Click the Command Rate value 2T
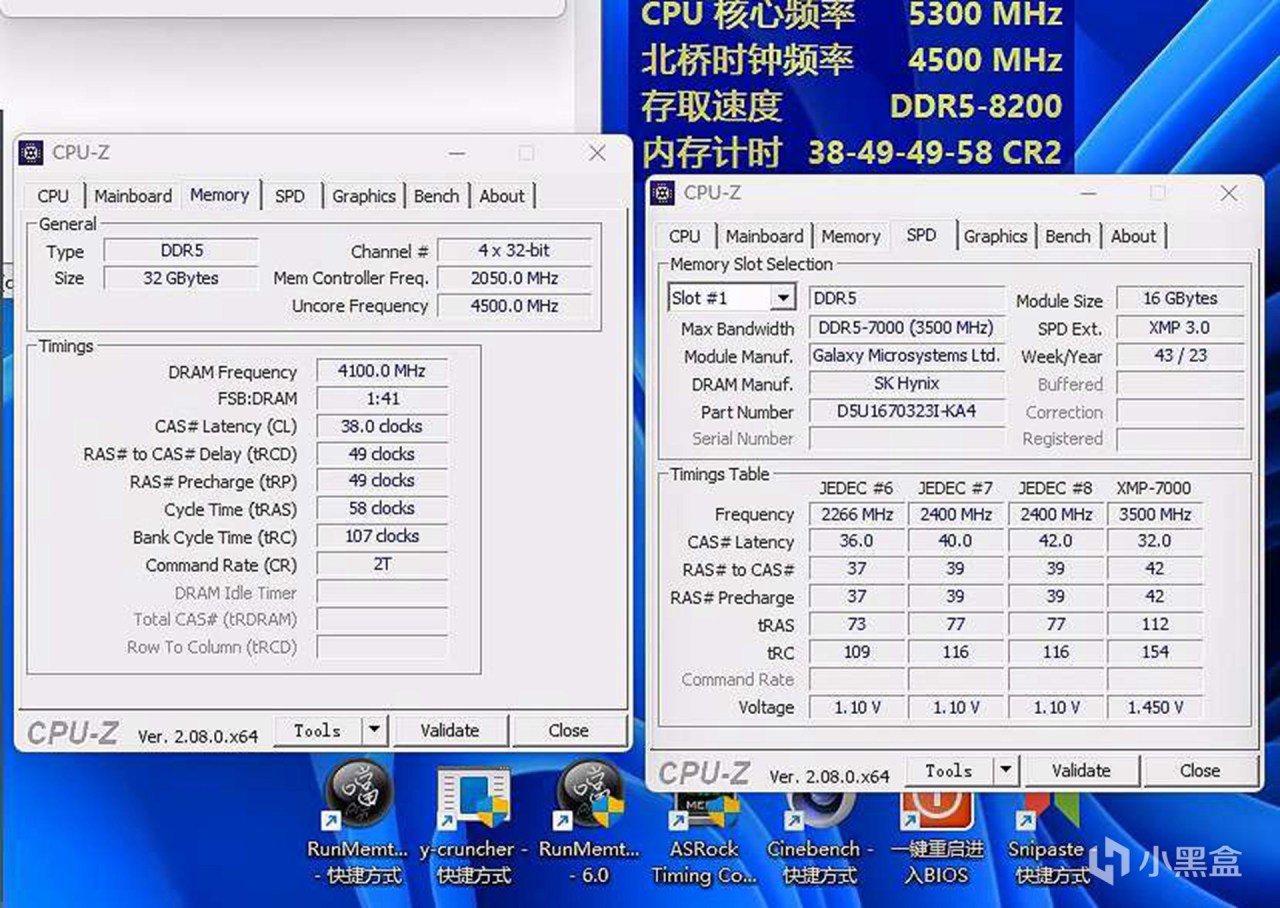1280x908 pixels. click(x=382, y=564)
